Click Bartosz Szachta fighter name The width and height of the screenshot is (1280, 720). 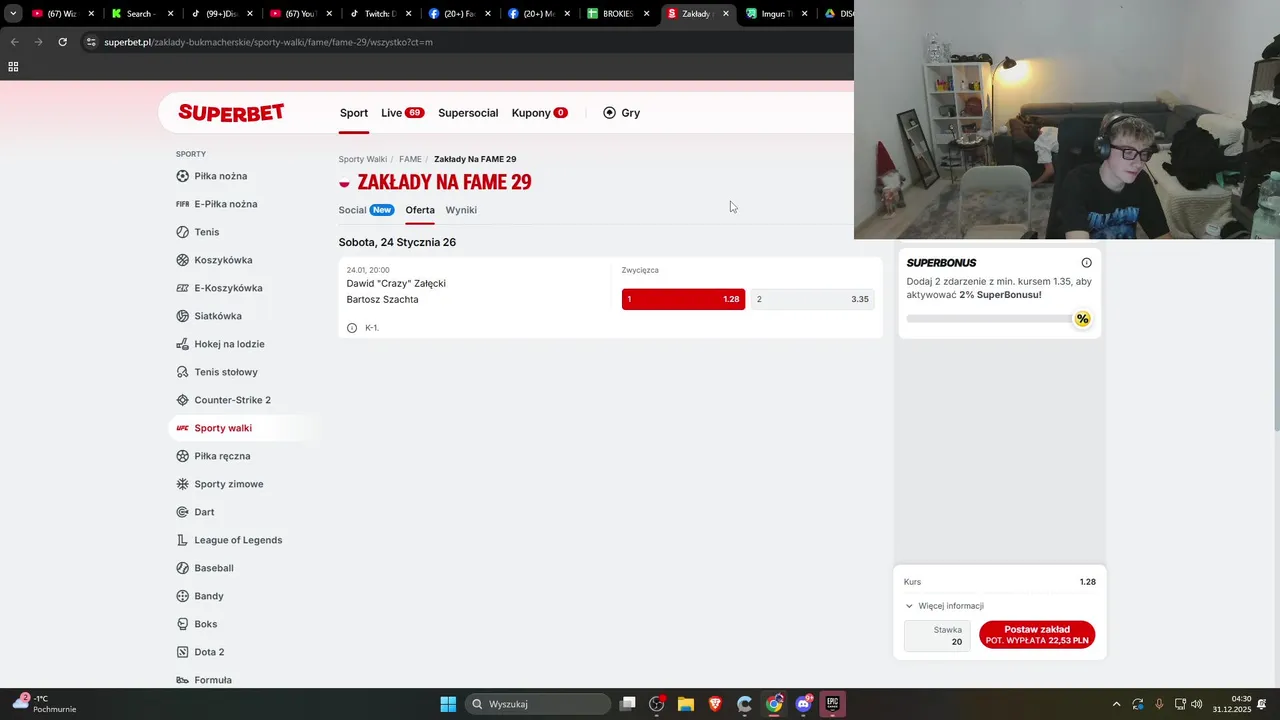[382, 299]
